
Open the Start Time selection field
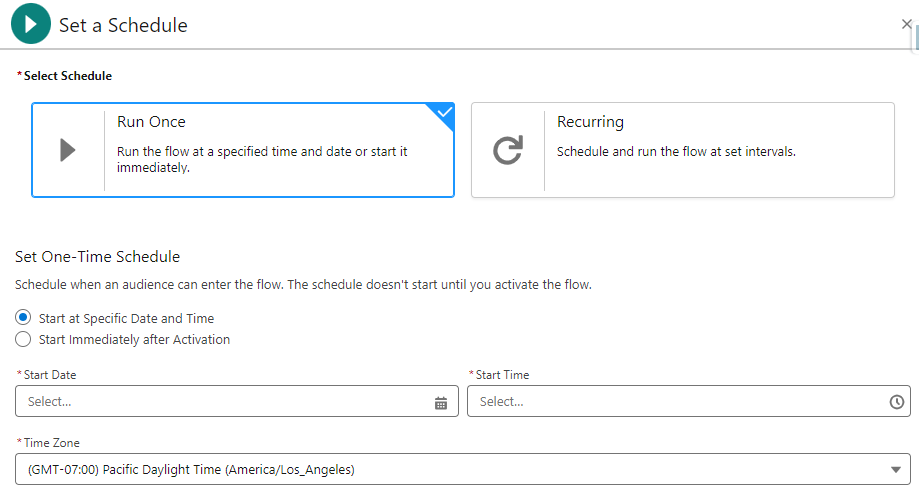(689, 401)
